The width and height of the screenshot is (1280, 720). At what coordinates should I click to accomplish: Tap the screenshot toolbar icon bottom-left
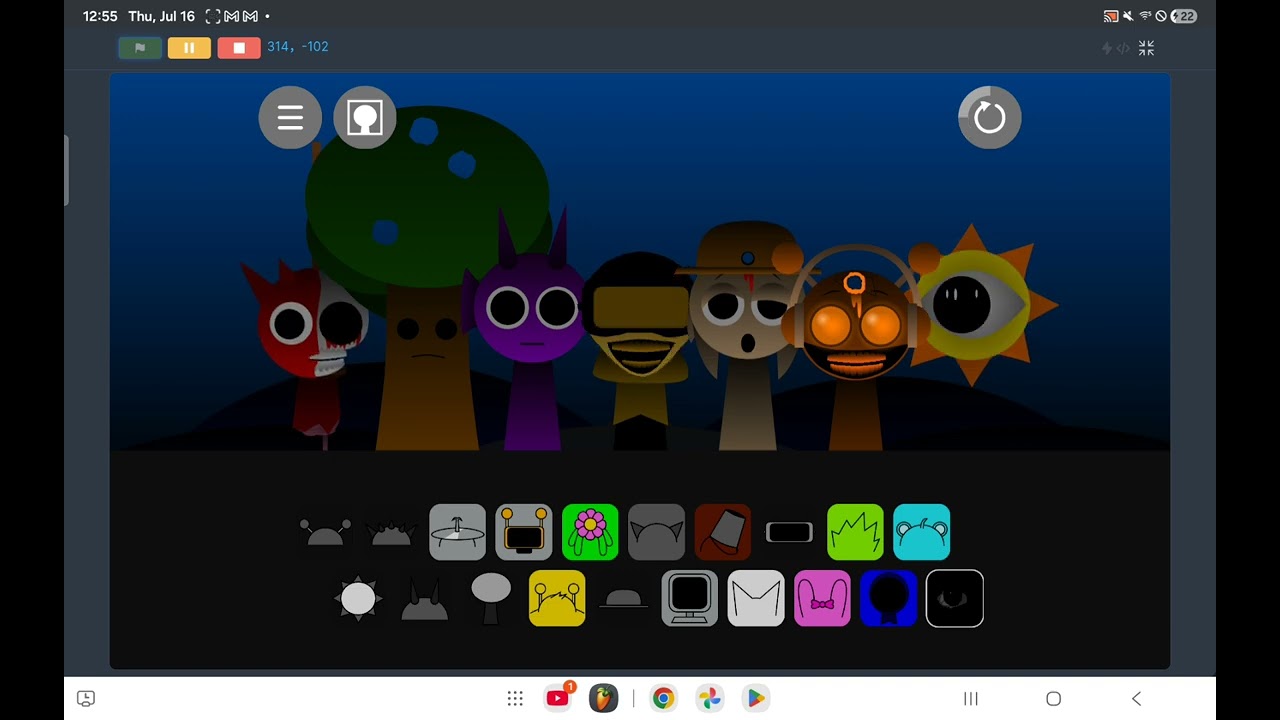tap(86, 699)
